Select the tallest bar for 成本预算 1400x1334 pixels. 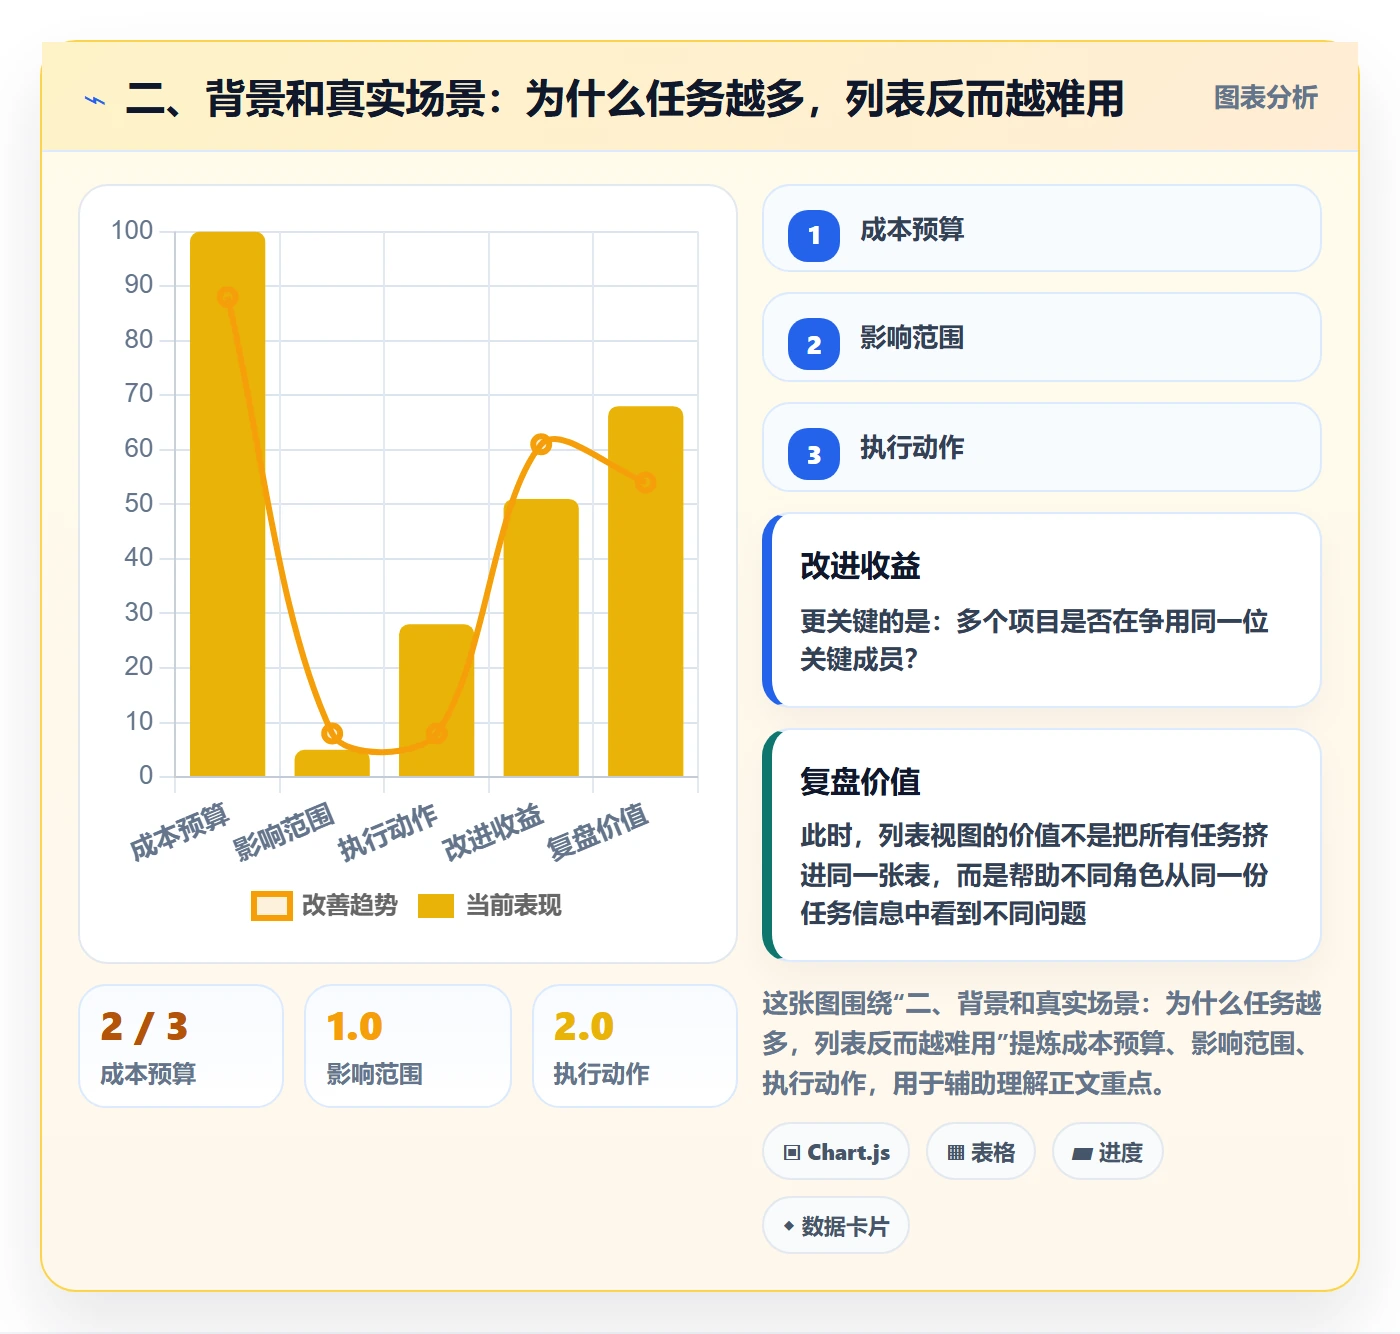228,504
